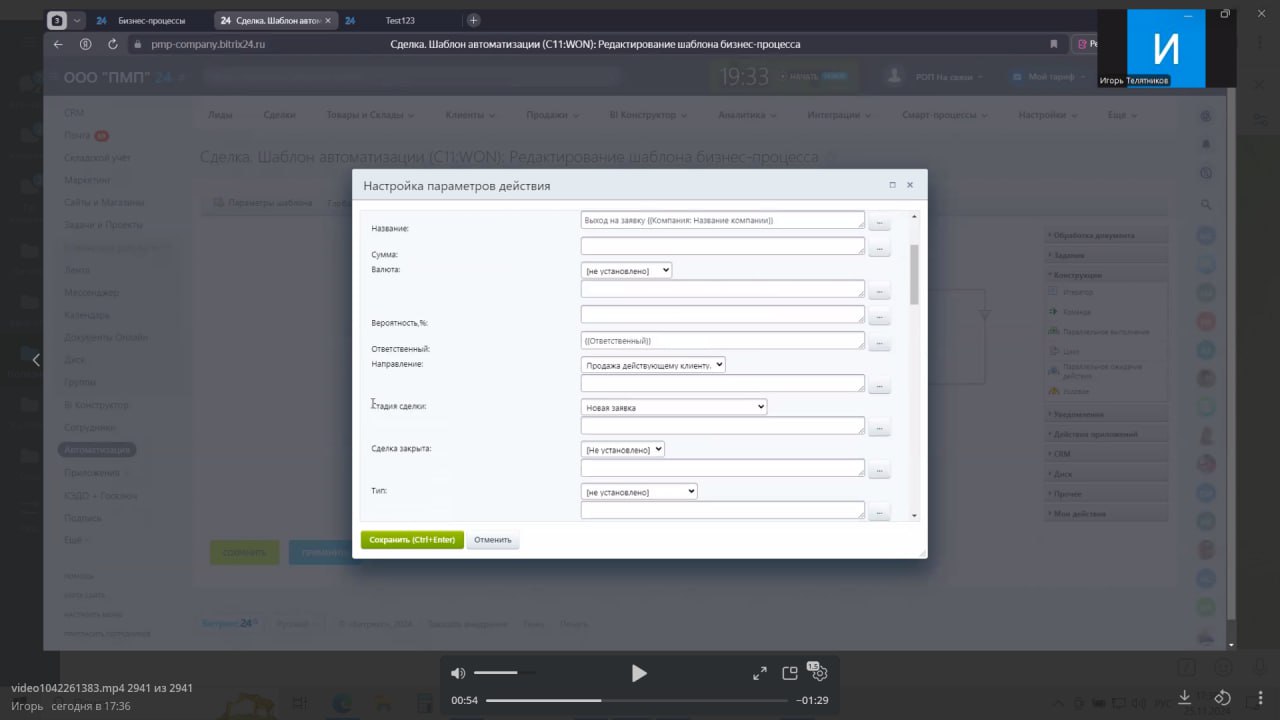Viewport: 1280px width, 720px height.
Task: Open the Интеграции menu
Action: pos(839,115)
